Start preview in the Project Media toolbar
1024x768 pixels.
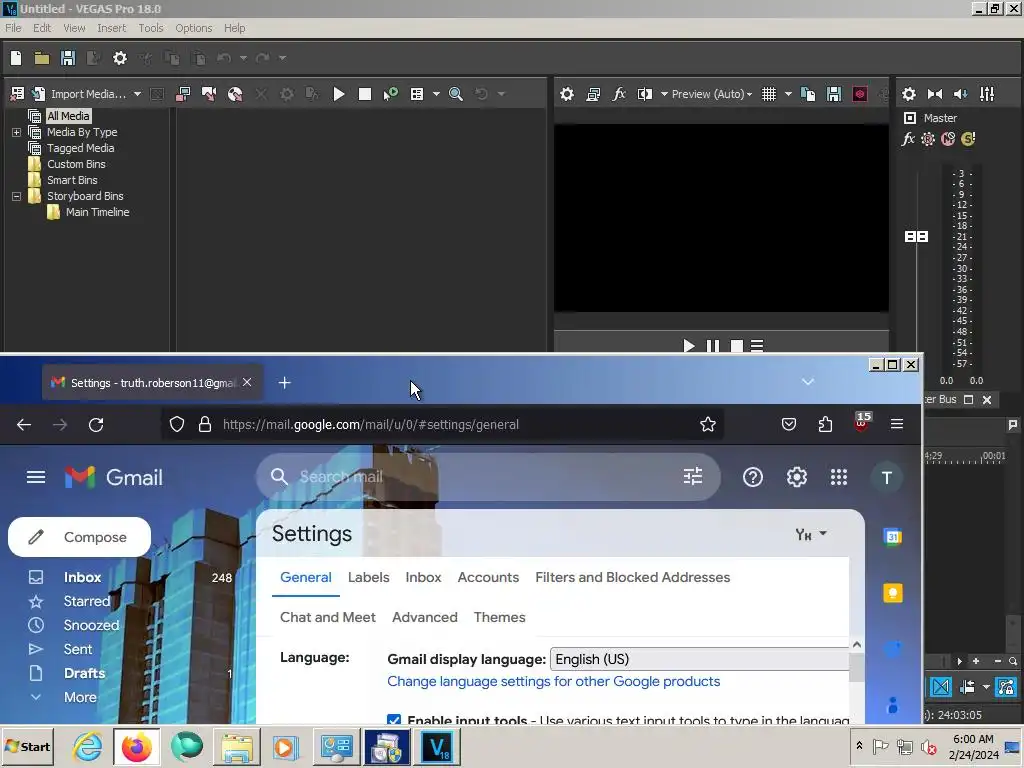pos(339,94)
